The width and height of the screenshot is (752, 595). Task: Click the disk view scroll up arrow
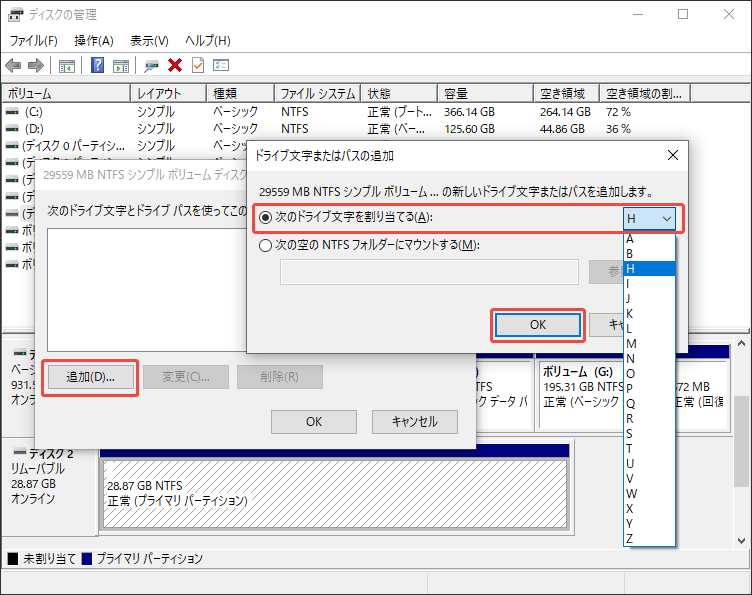click(741, 343)
